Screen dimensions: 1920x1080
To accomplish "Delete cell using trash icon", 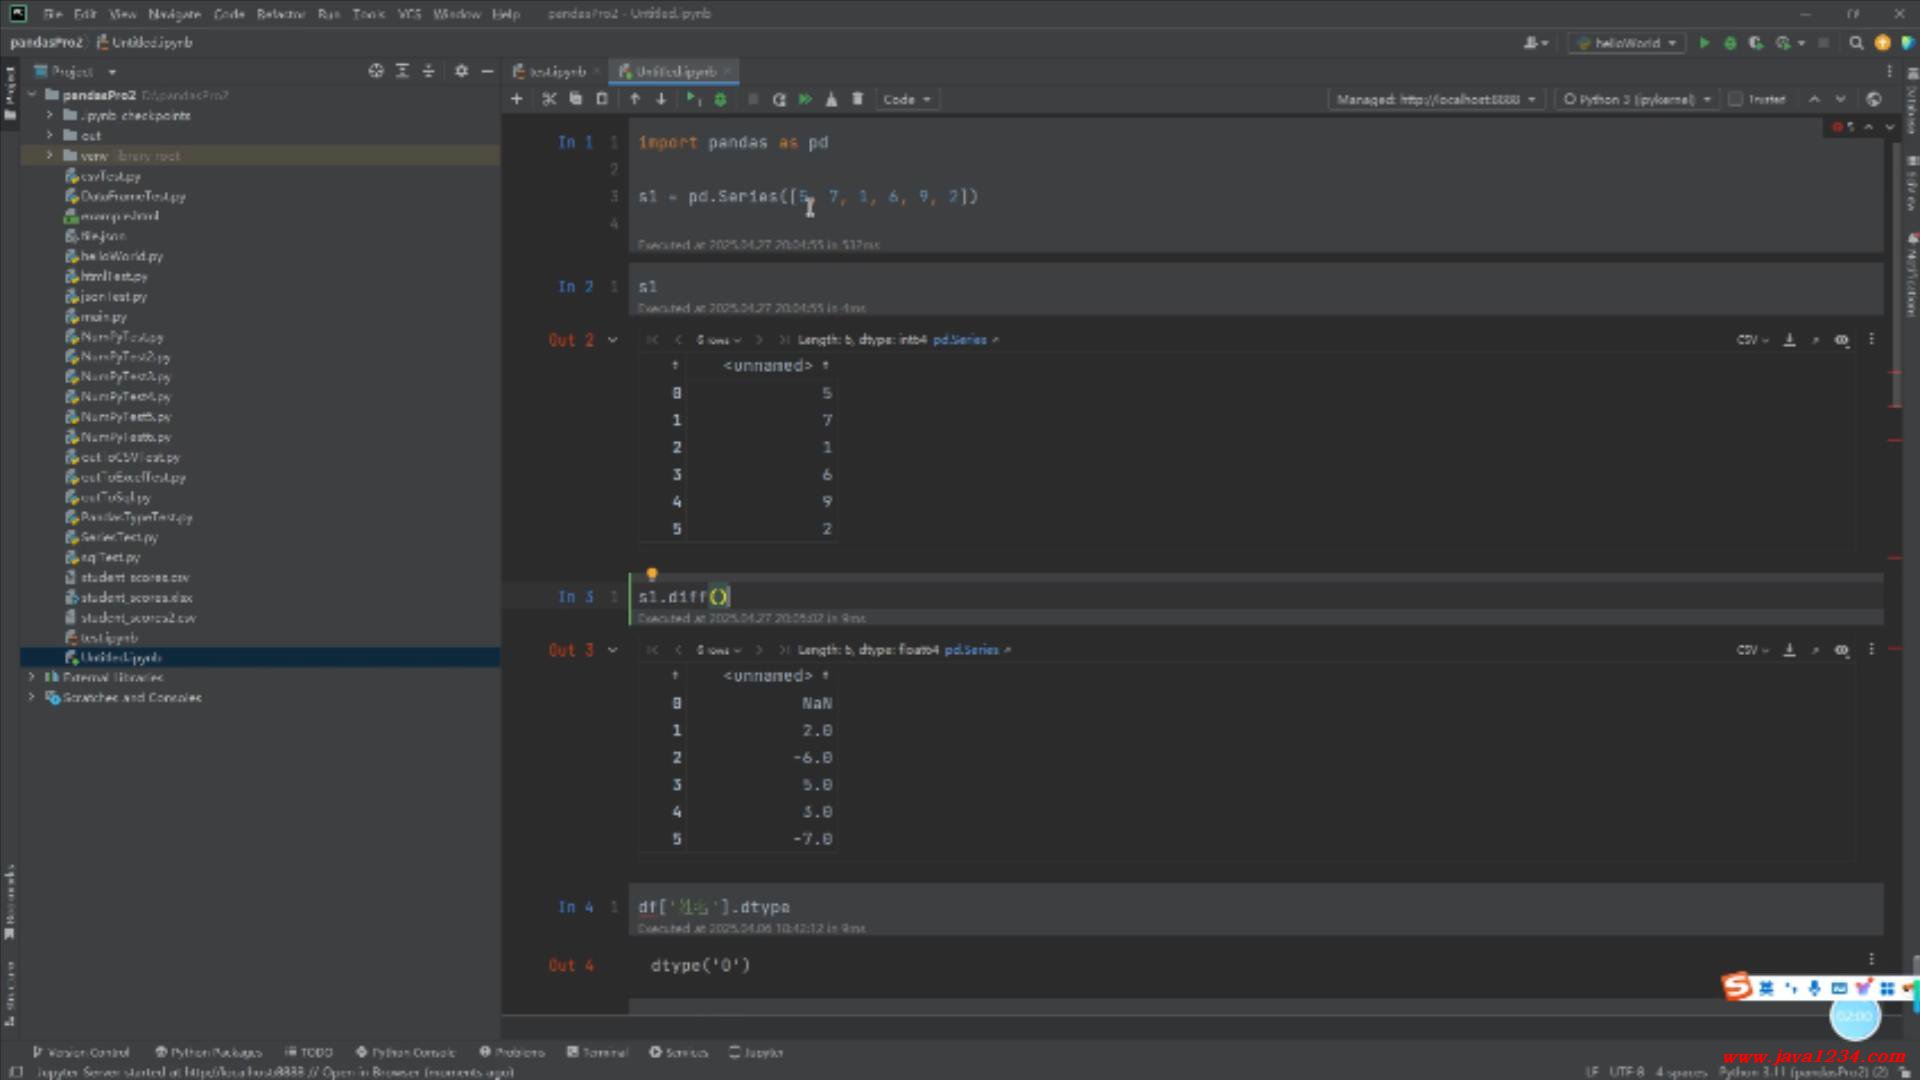I will [857, 99].
